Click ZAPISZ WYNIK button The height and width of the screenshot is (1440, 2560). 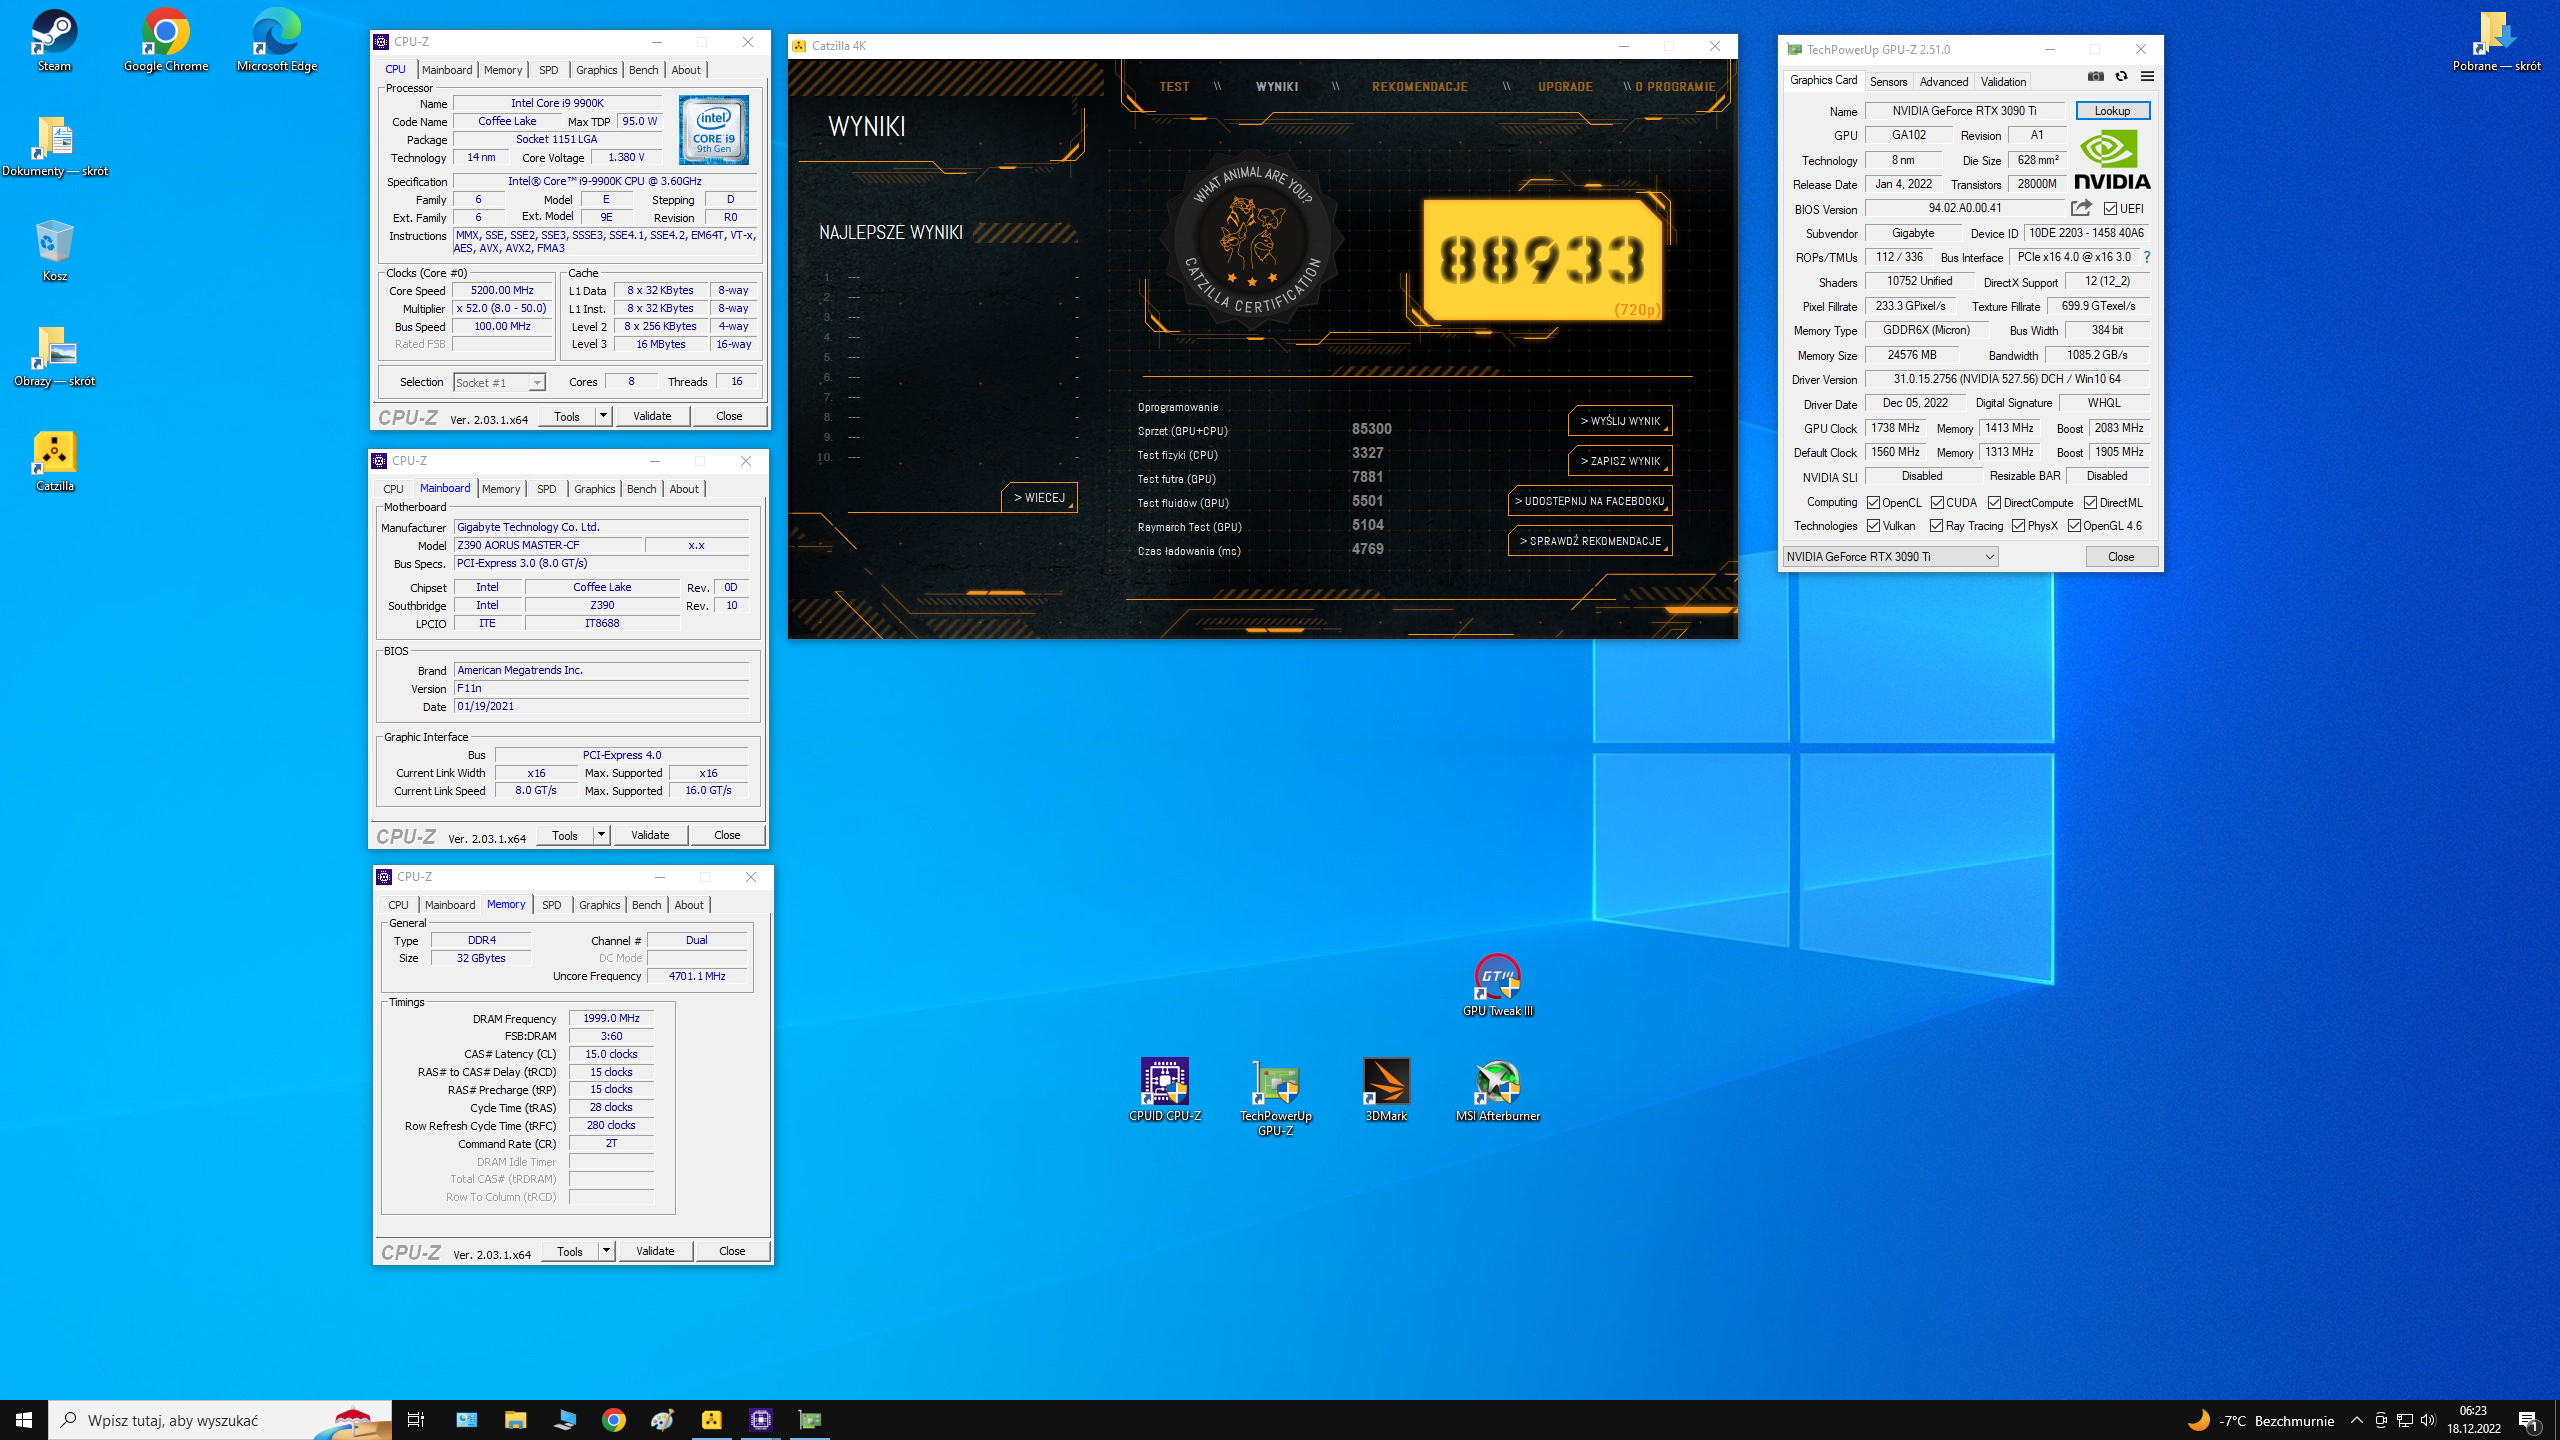(x=1620, y=461)
